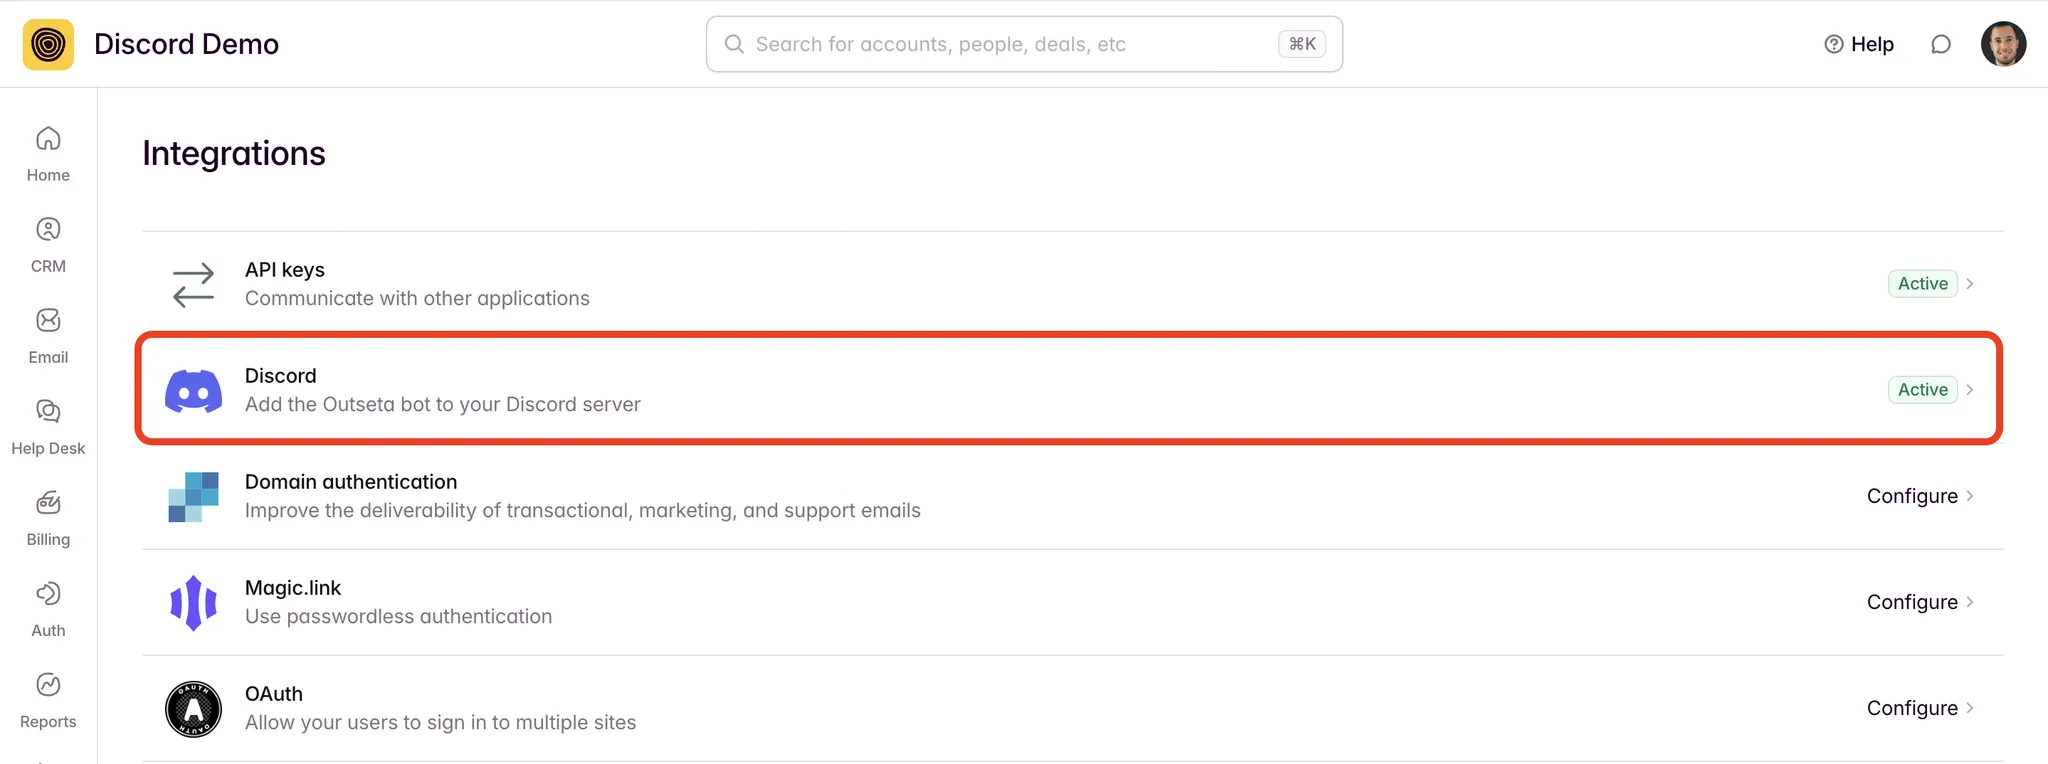Image resolution: width=2048 pixels, height=764 pixels.
Task: Click the OAuth logo icon
Action: tap(193, 709)
